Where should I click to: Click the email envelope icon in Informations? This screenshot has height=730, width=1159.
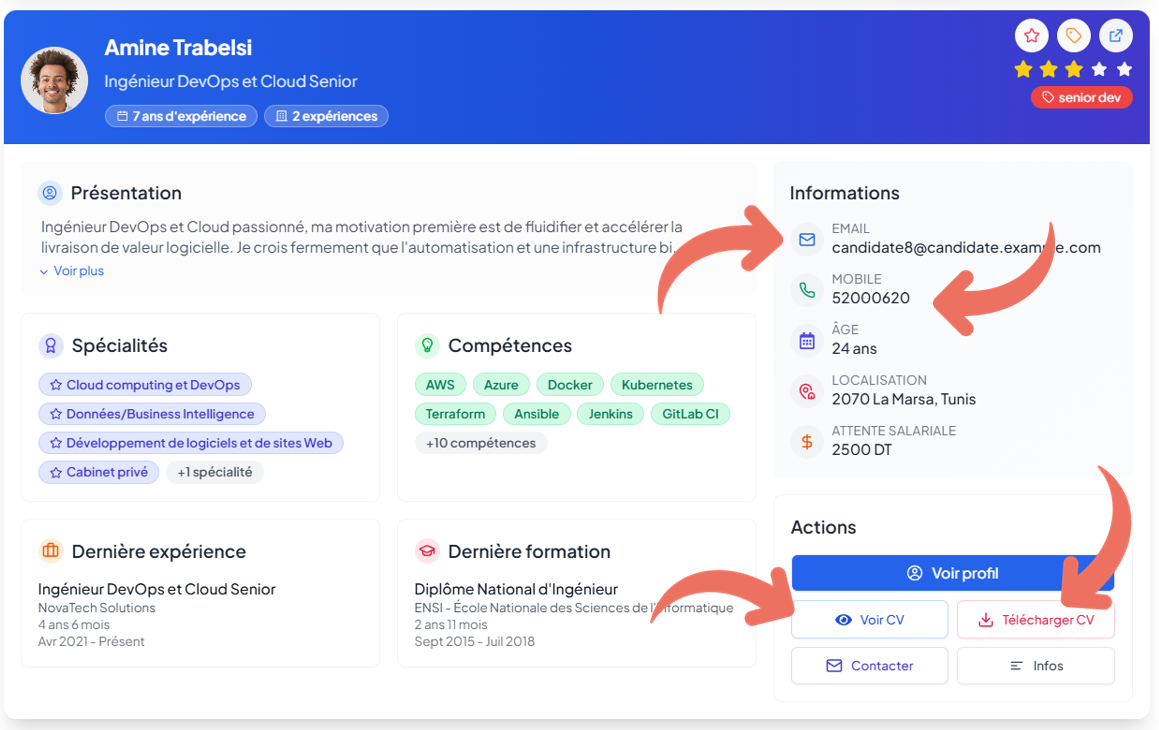(807, 240)
